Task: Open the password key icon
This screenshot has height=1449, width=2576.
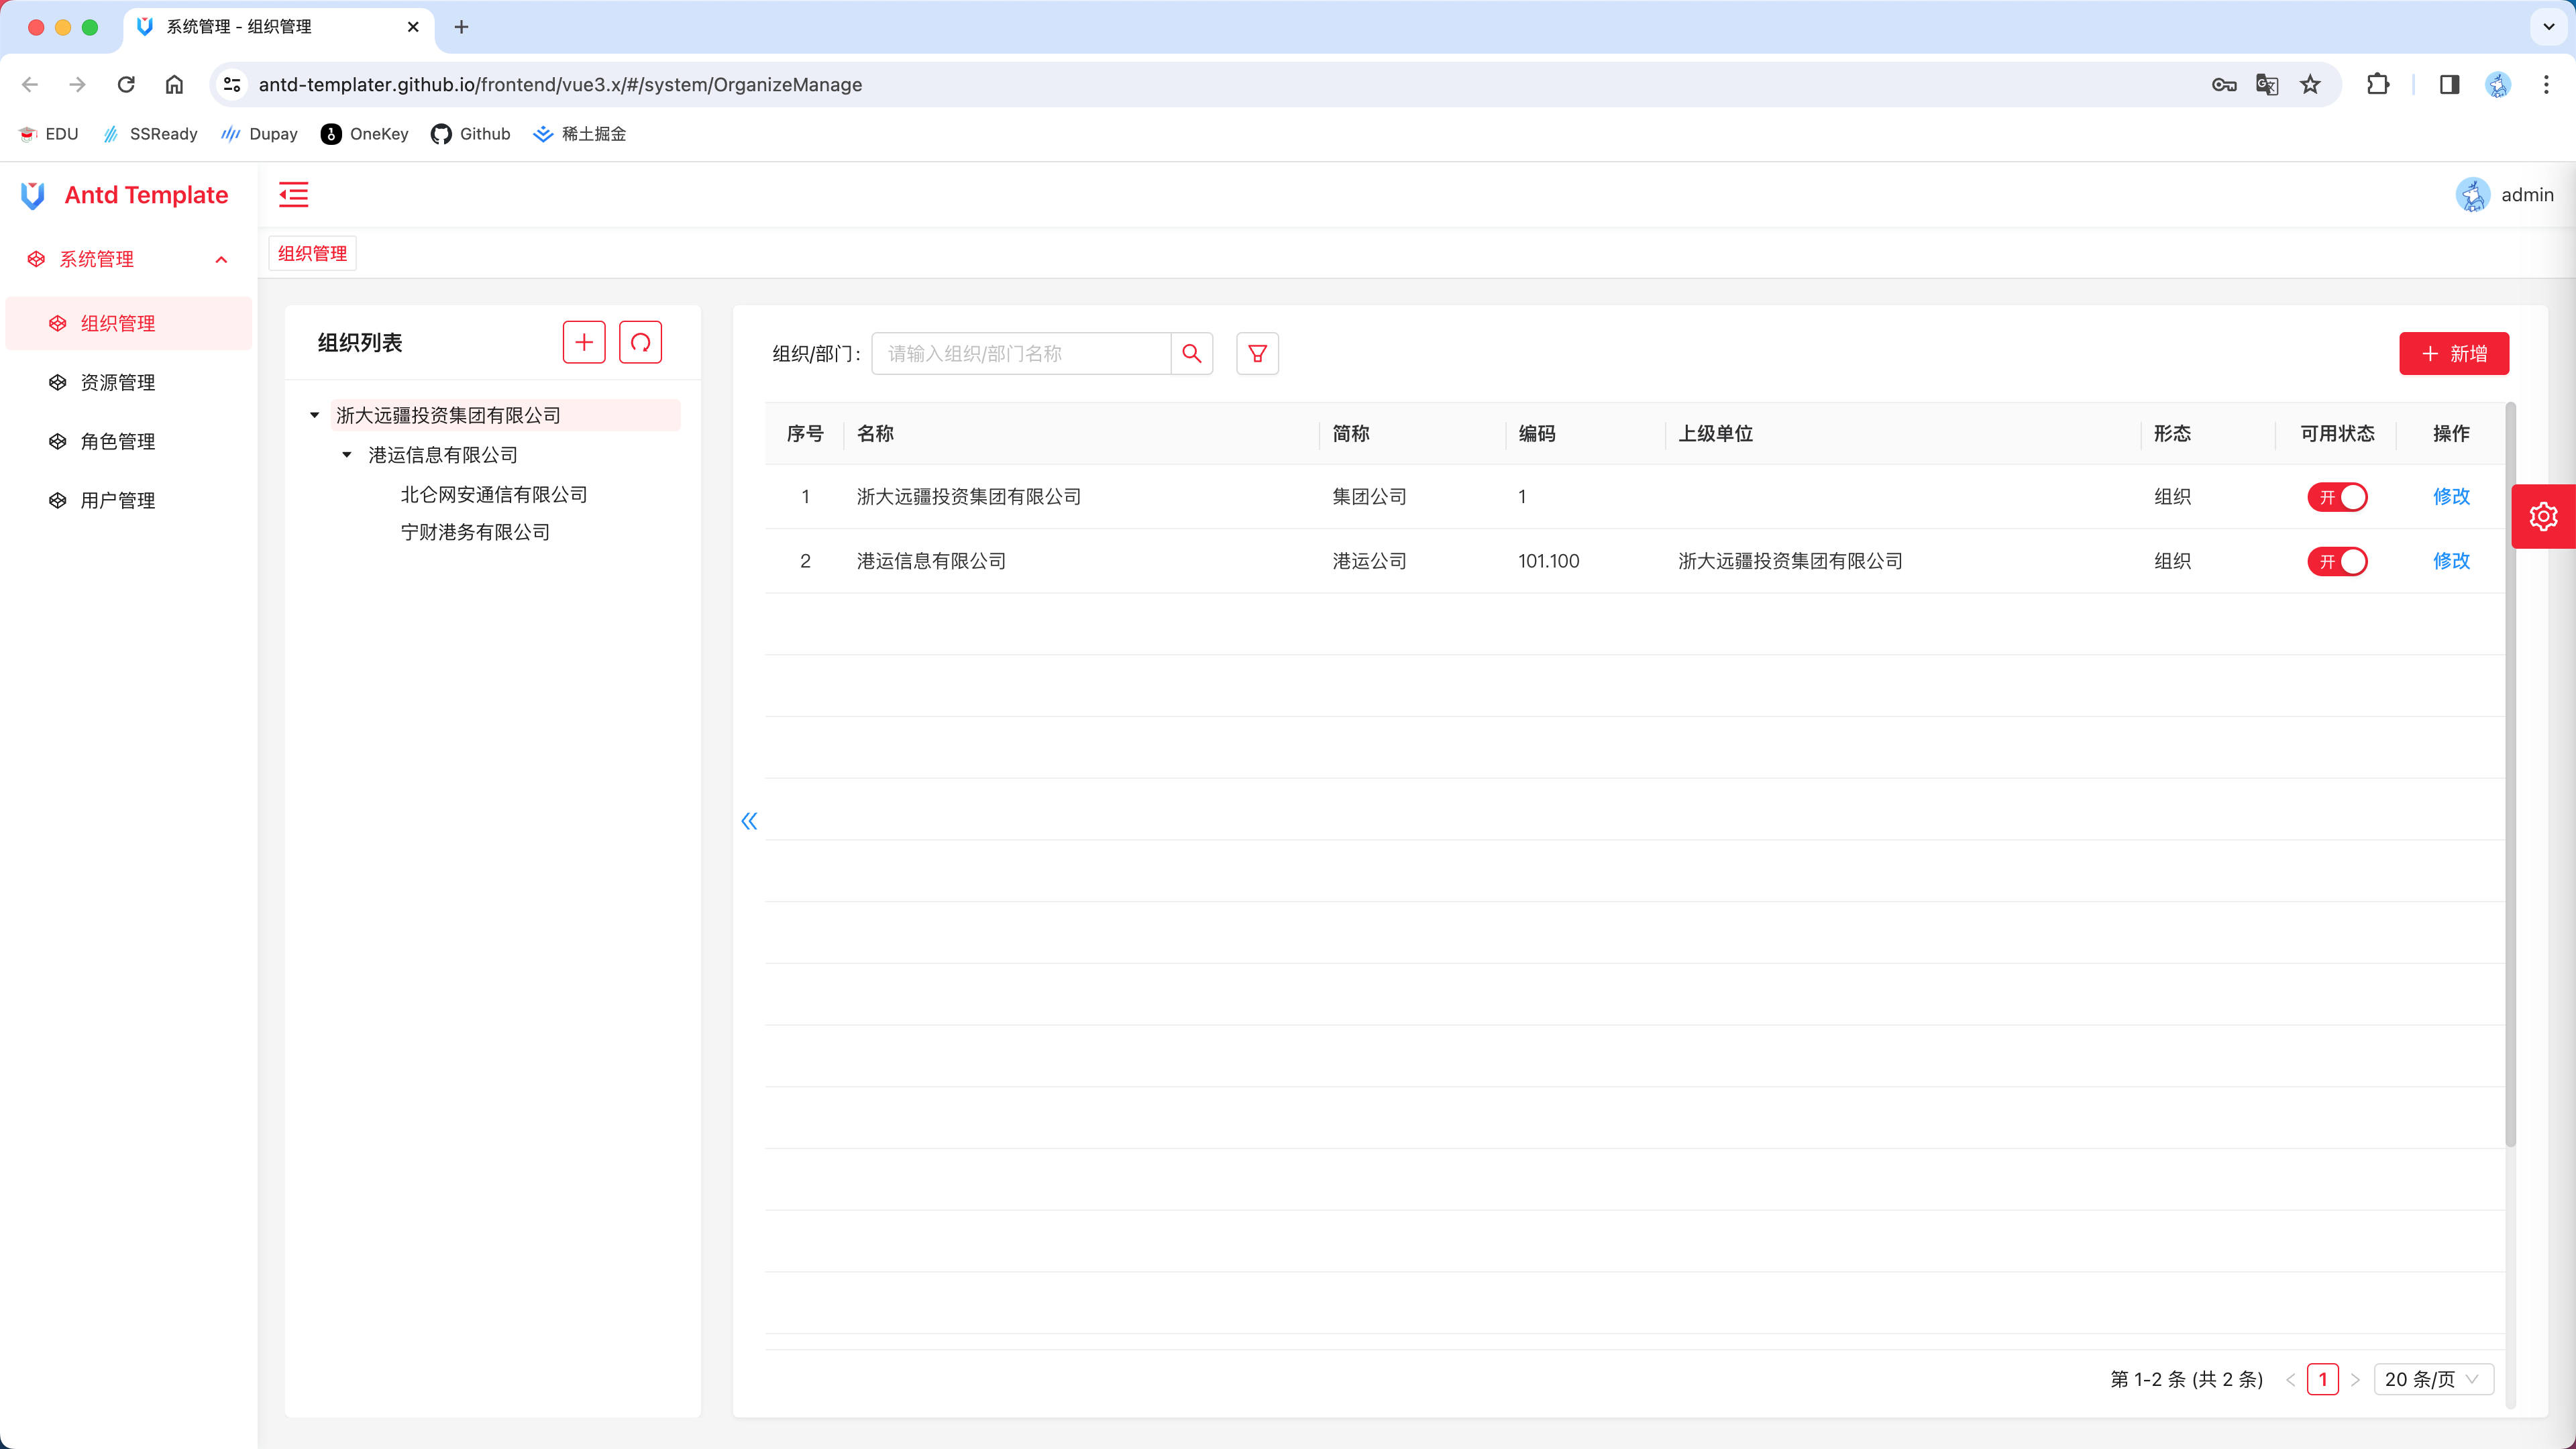Action: point(2224,84)
